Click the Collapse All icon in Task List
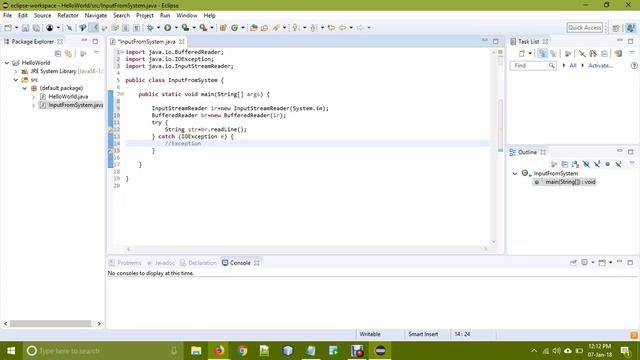This screenshot has width=640, height=360. tap(604, 53)
